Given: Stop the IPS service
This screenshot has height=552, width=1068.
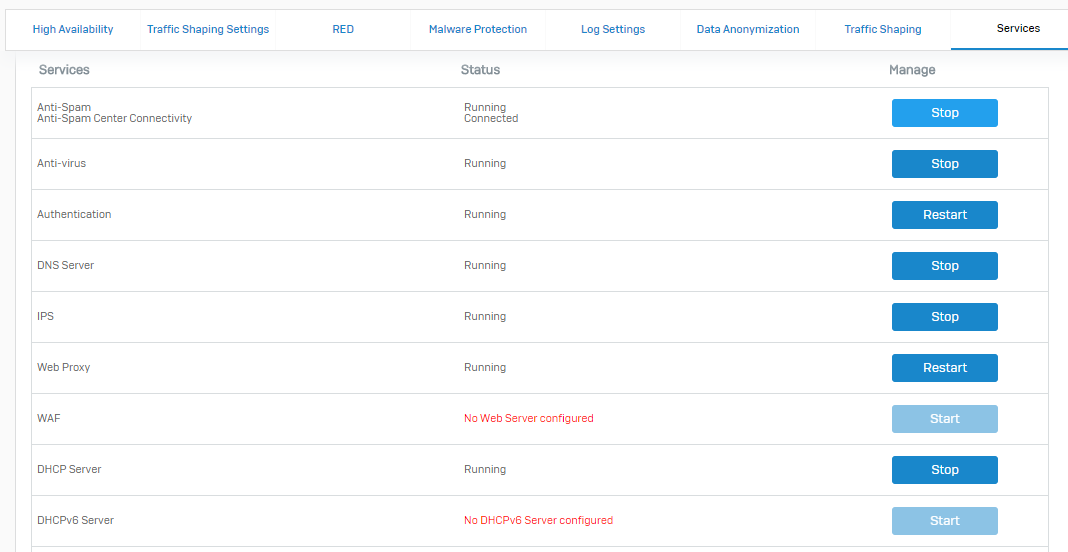Looking at the screenshot, I should point(945,317).
